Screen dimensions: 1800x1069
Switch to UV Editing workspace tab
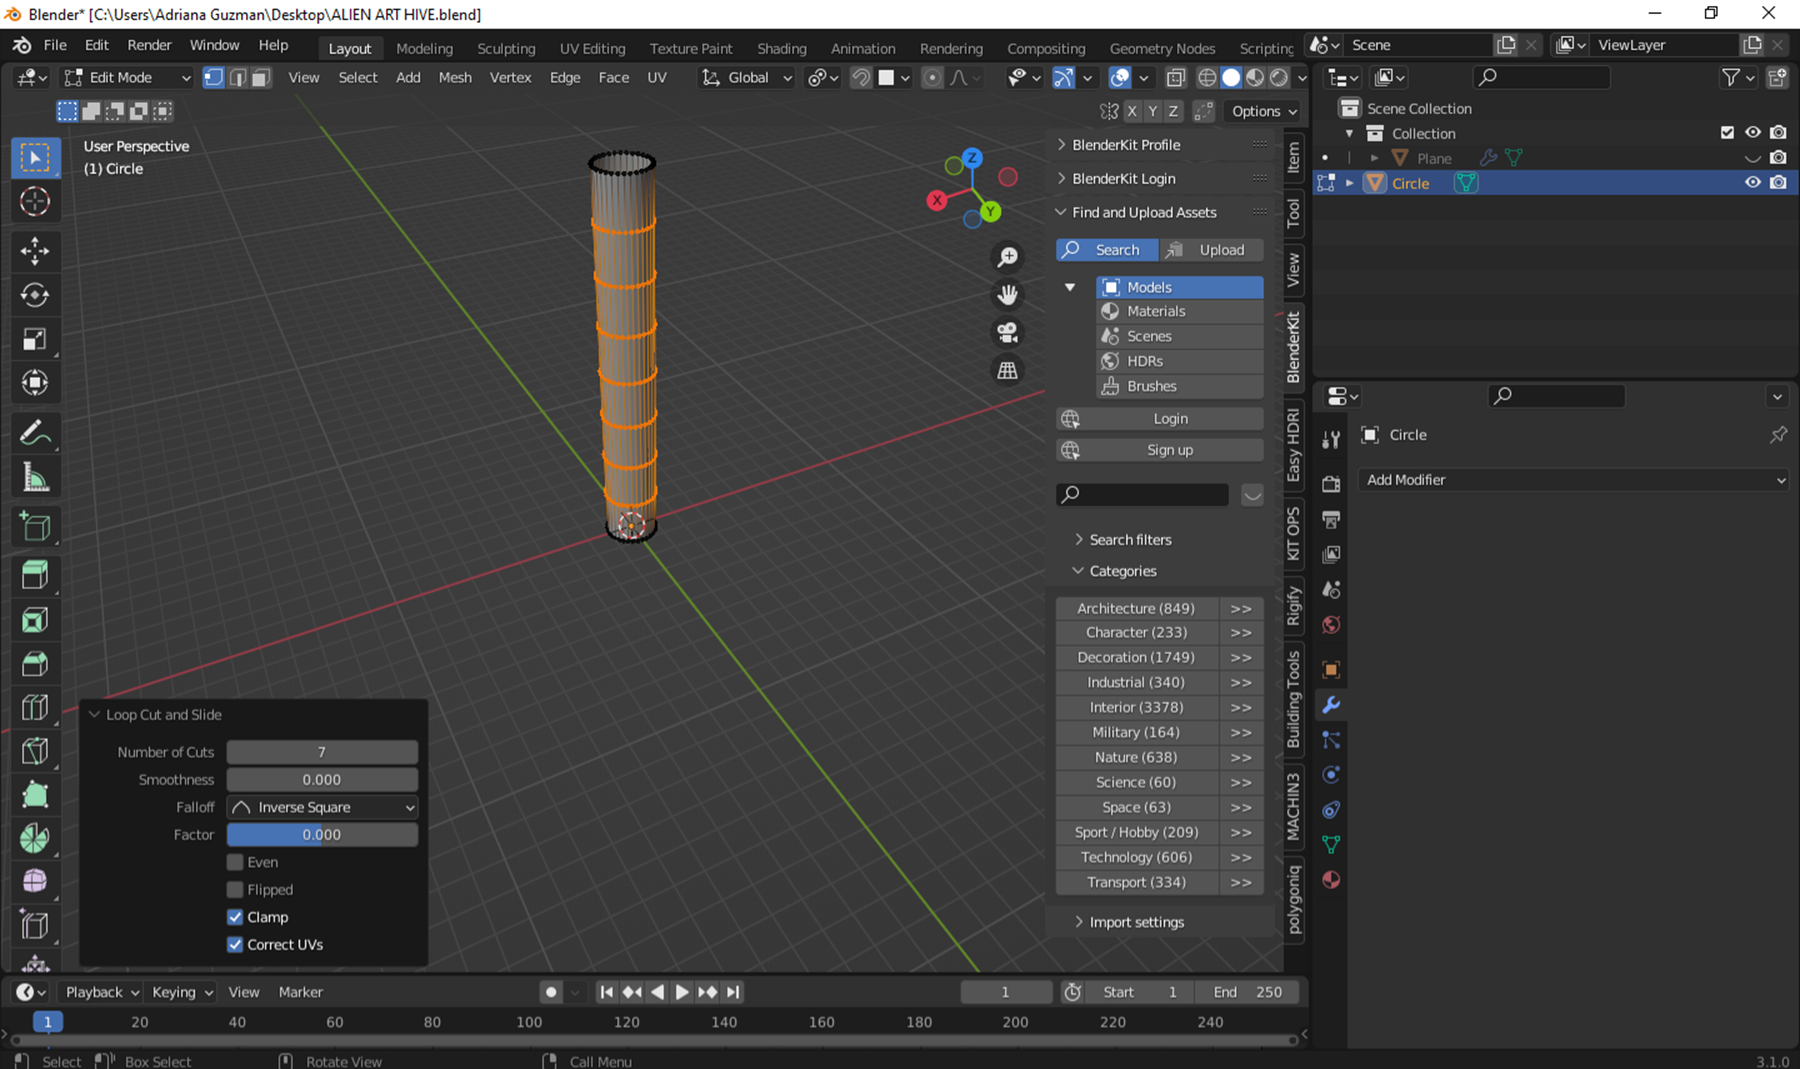pyautogui.click(x=592, y=48)
